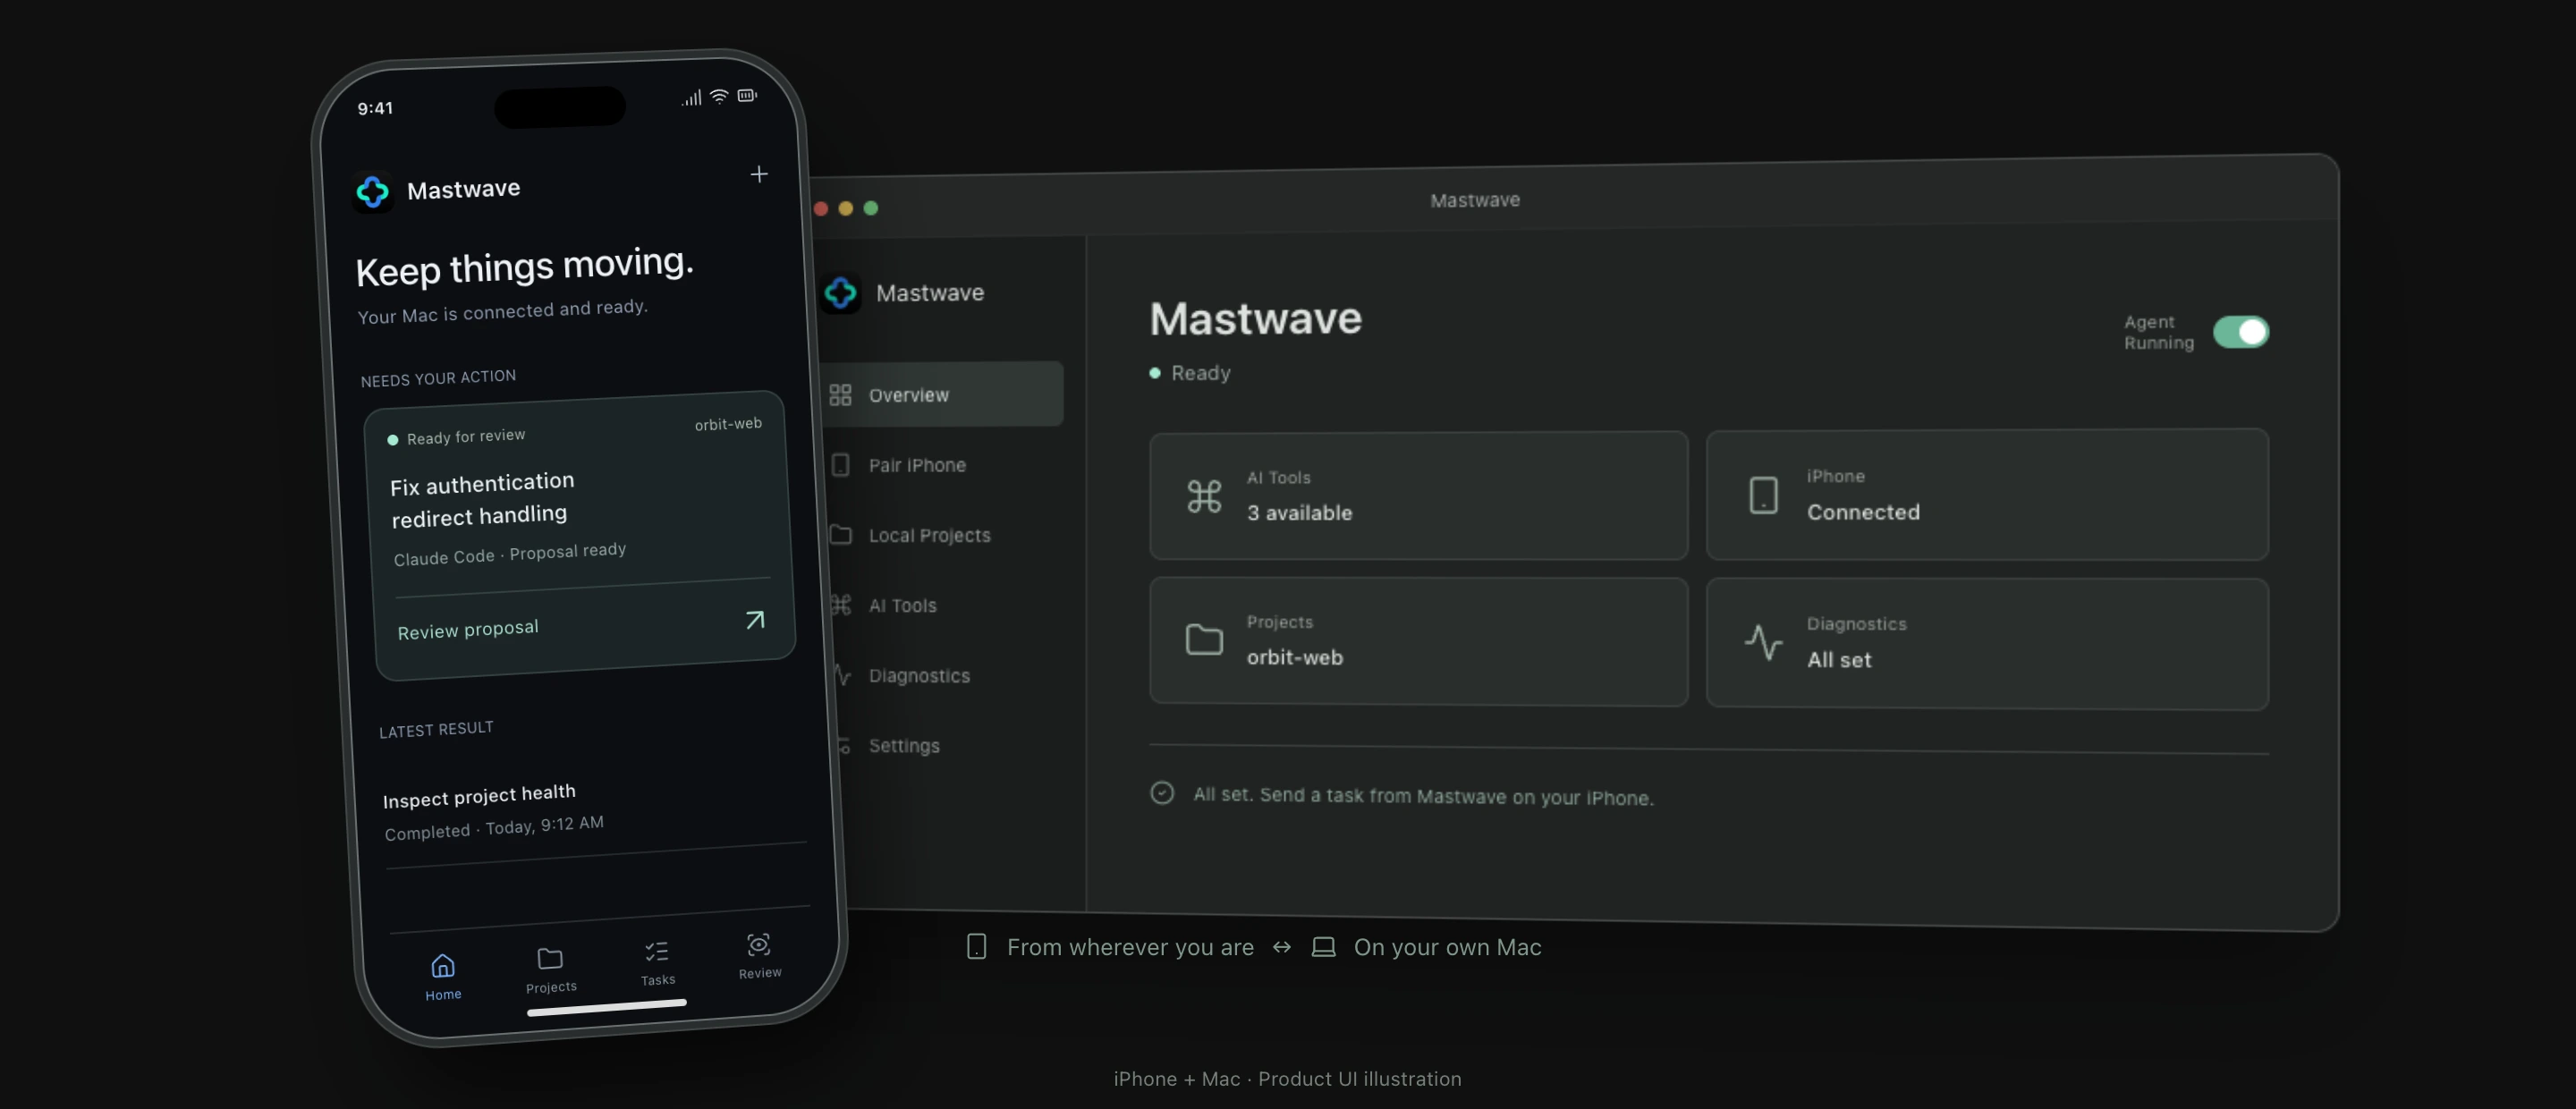The image size is (2576, 1109).
Task: Click the iPhone home indicator bar
Action: (607, 1006)
